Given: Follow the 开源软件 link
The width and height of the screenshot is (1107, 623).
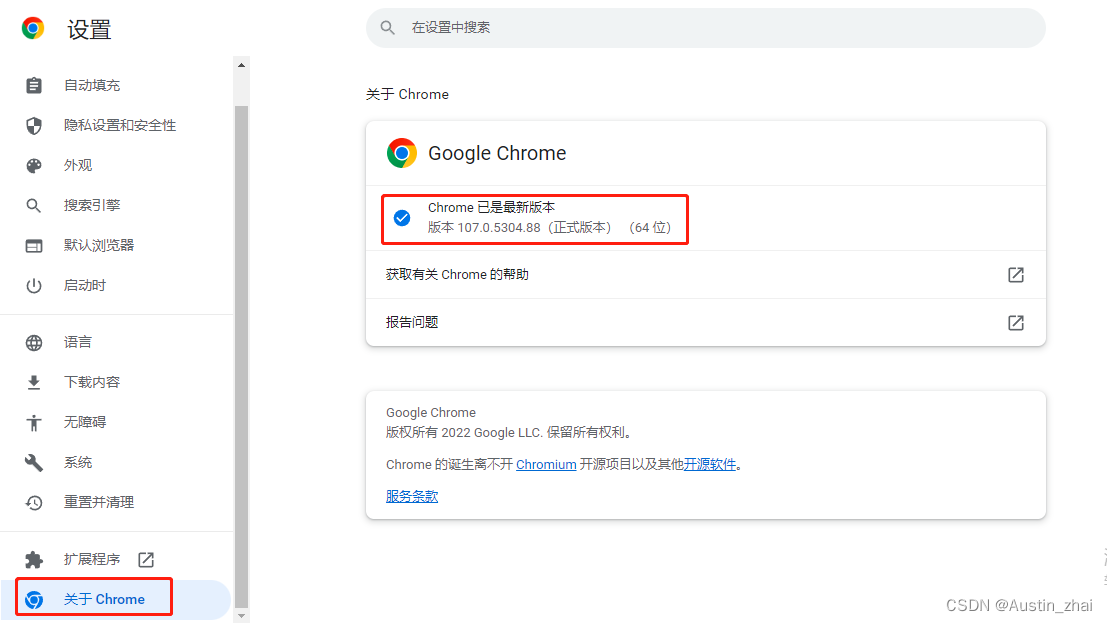Looking at the screenshot, I should pyautogui.click(x=710, y=464).
